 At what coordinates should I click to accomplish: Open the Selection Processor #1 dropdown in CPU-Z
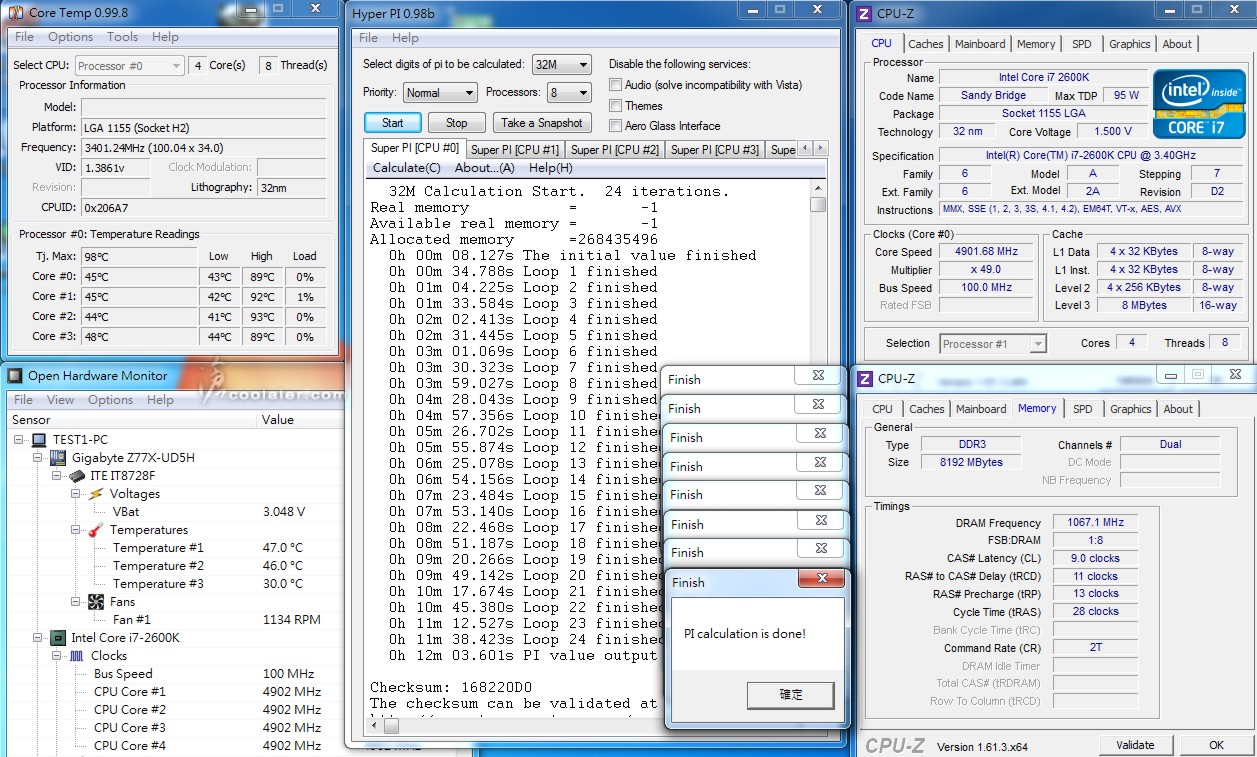tap(992, 343)
